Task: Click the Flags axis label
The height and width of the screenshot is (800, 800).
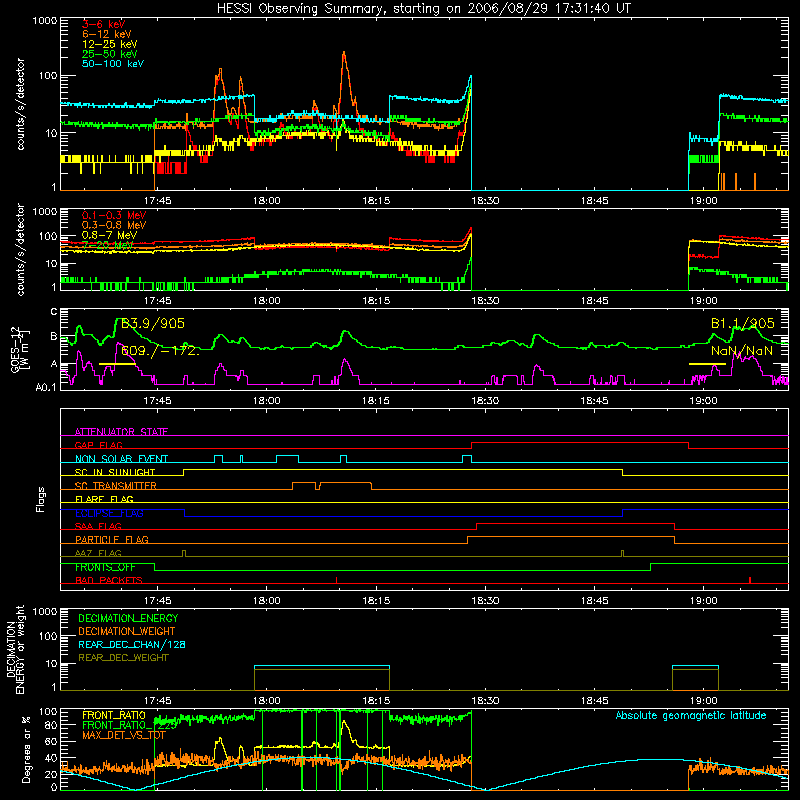Action: pyautogui.click(x=41, y=499)
